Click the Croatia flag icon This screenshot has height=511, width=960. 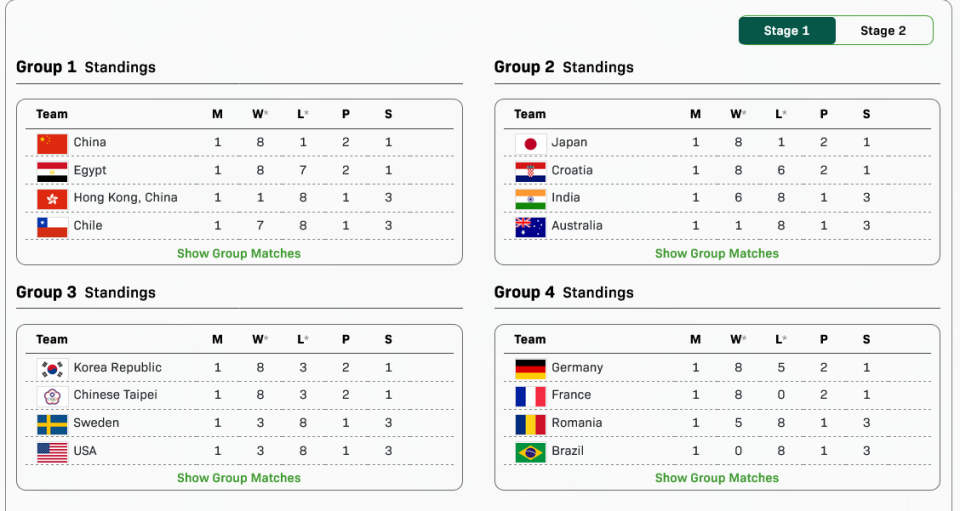pos(530,171)
